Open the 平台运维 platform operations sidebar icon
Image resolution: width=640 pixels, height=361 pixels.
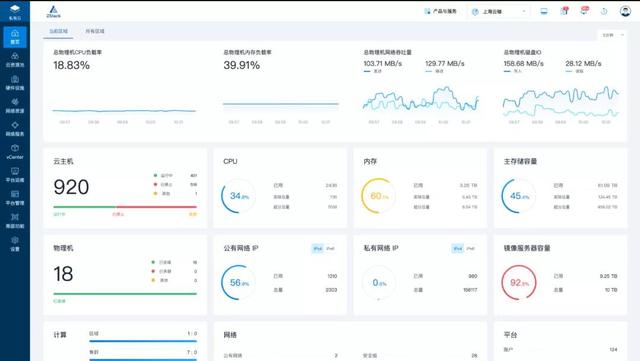[x=15, y=174]
